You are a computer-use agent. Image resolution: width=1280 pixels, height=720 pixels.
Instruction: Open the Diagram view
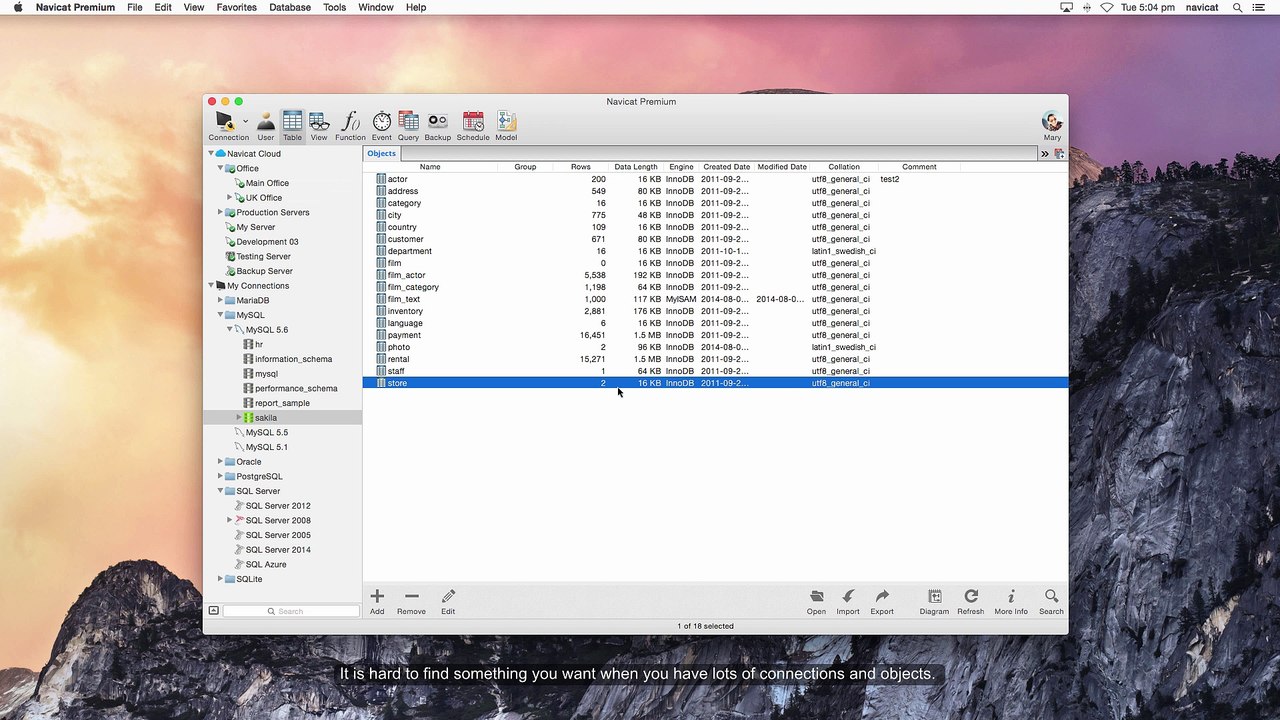tap(934, 601)
